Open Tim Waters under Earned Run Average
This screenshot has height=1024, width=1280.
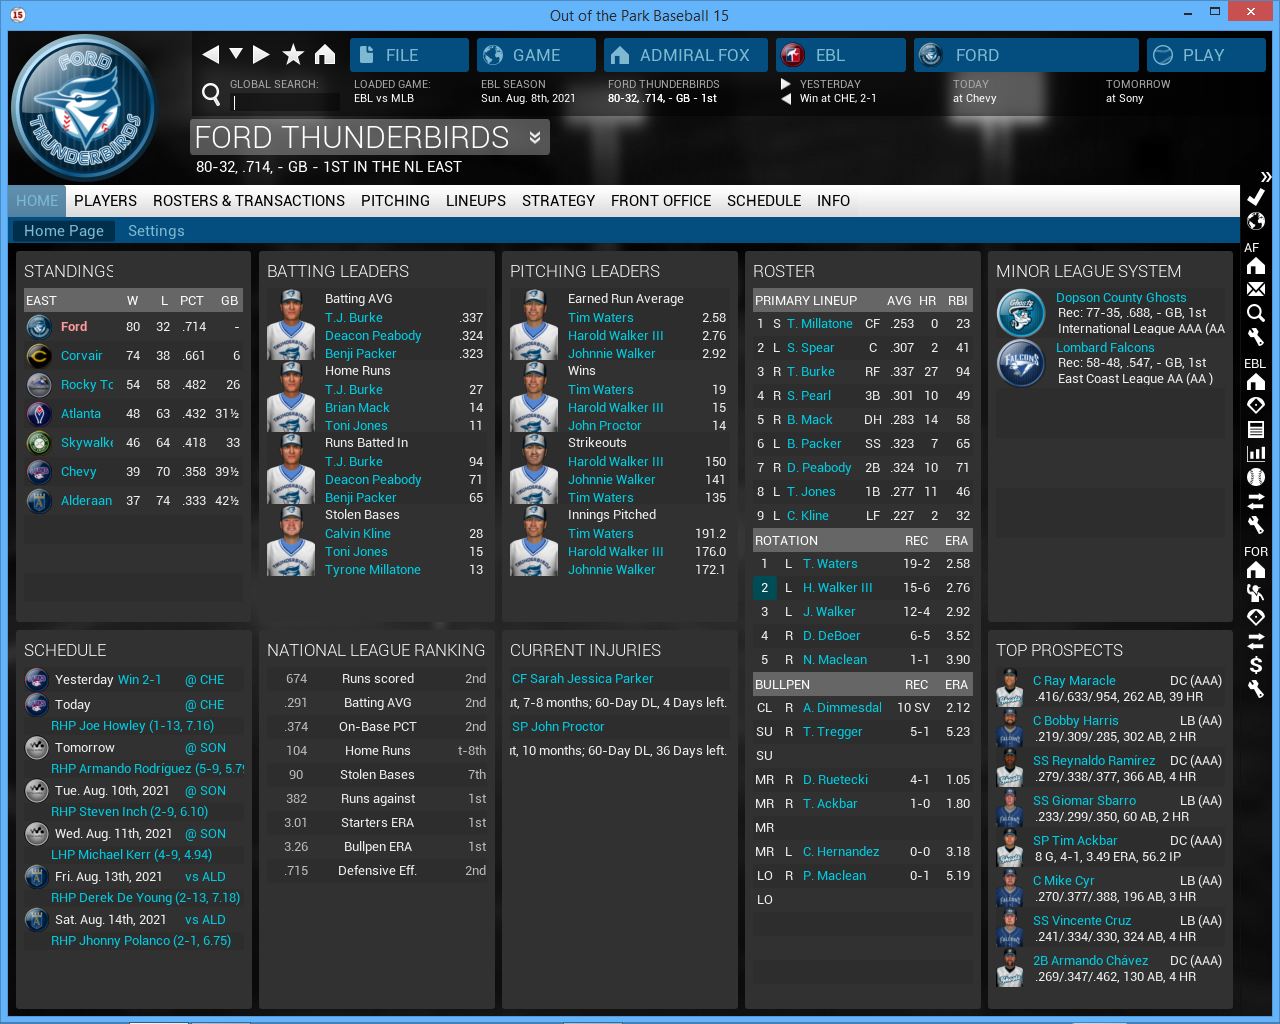(x=600, y=318)
